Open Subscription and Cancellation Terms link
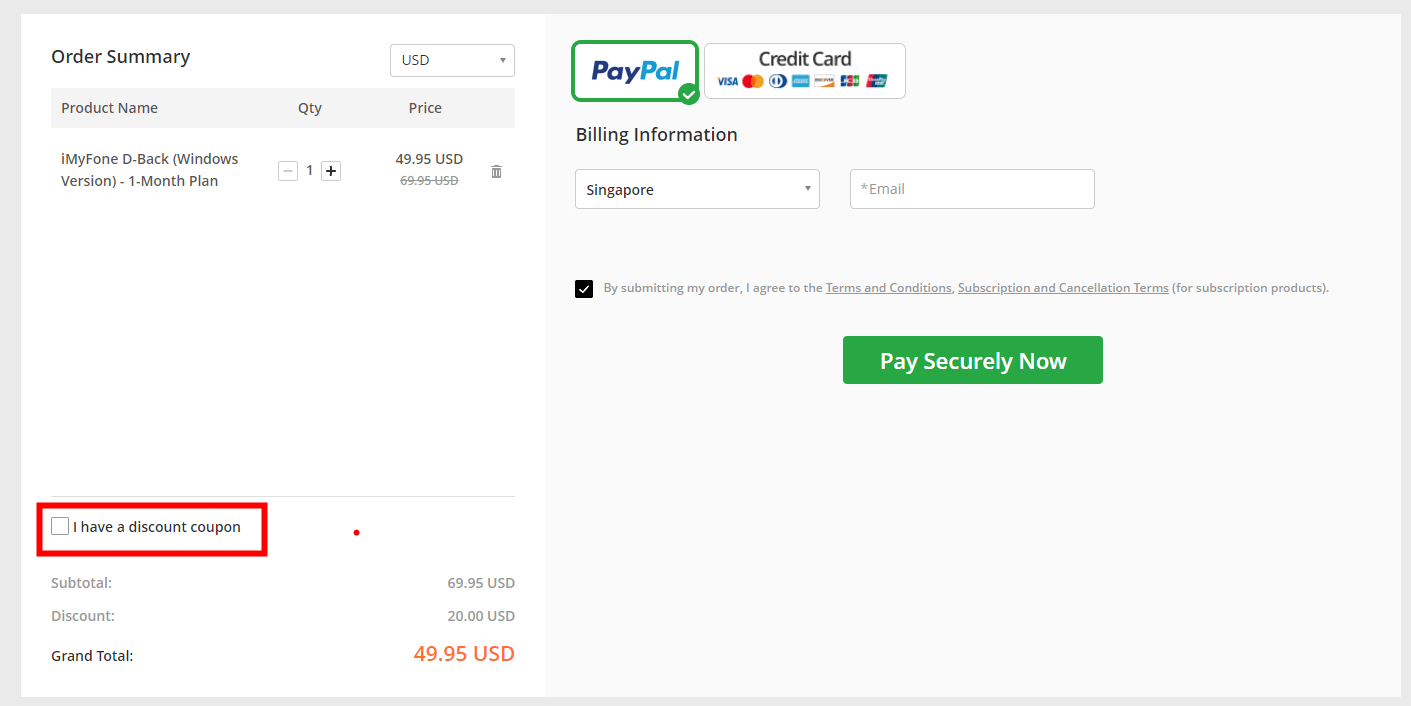The width and height of the screenshot is (1411, 706). [1063, 288]
